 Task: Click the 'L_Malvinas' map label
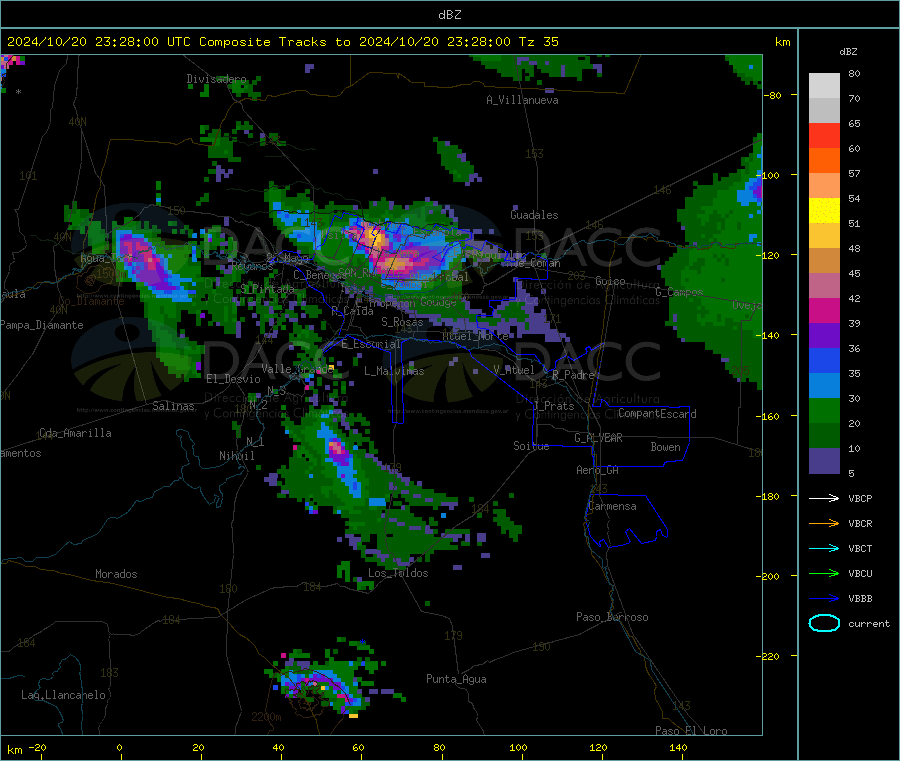point(394,371)
